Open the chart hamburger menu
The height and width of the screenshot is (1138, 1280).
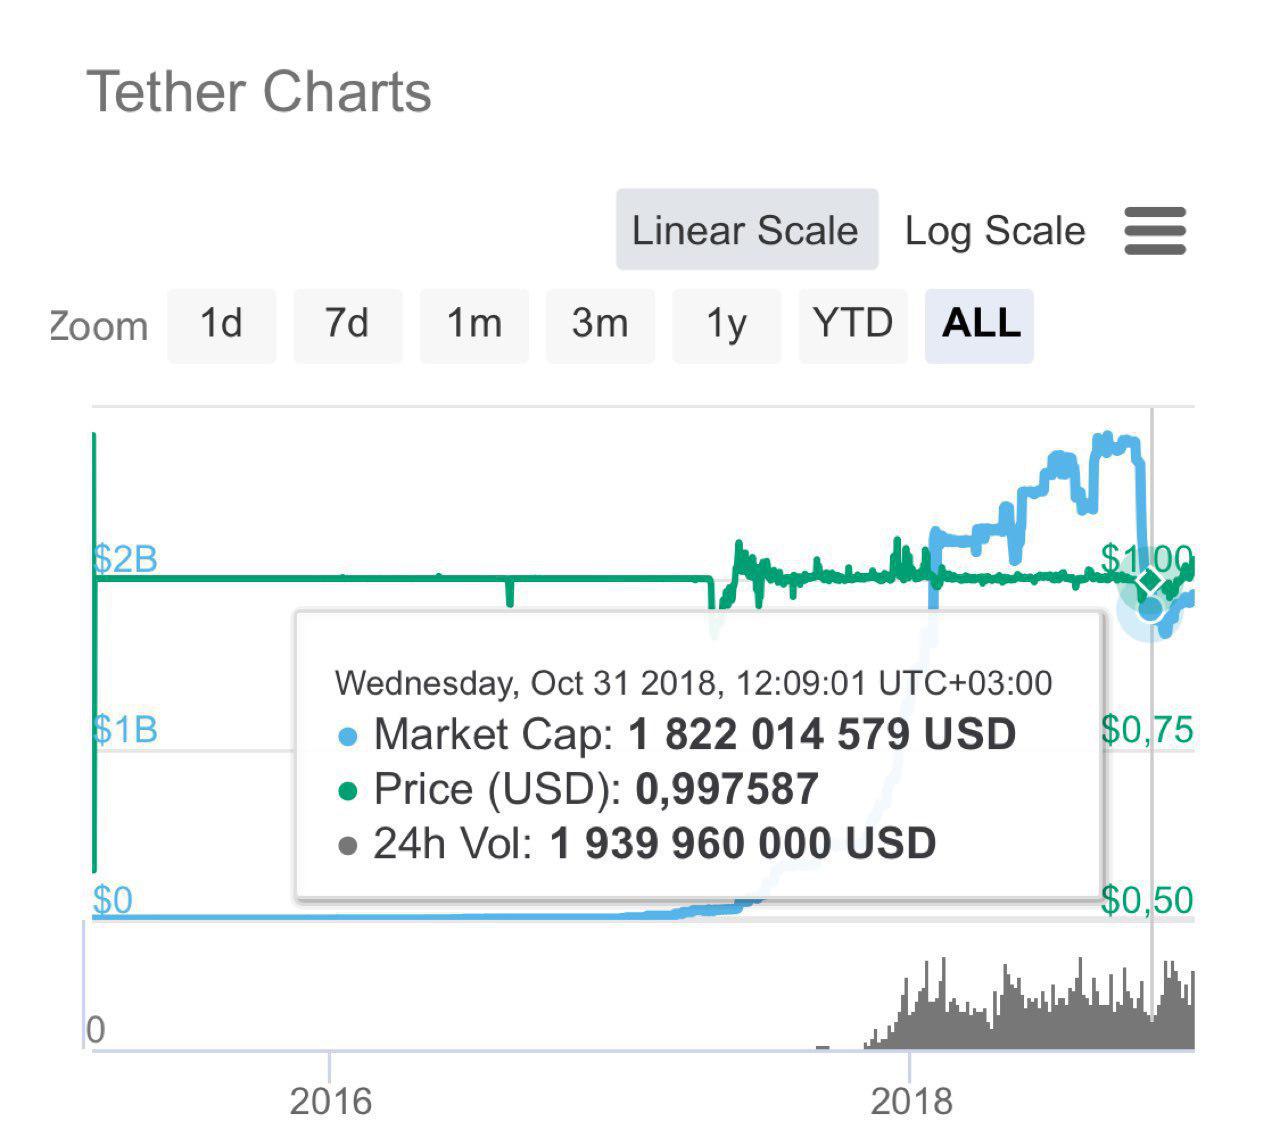1154,231
